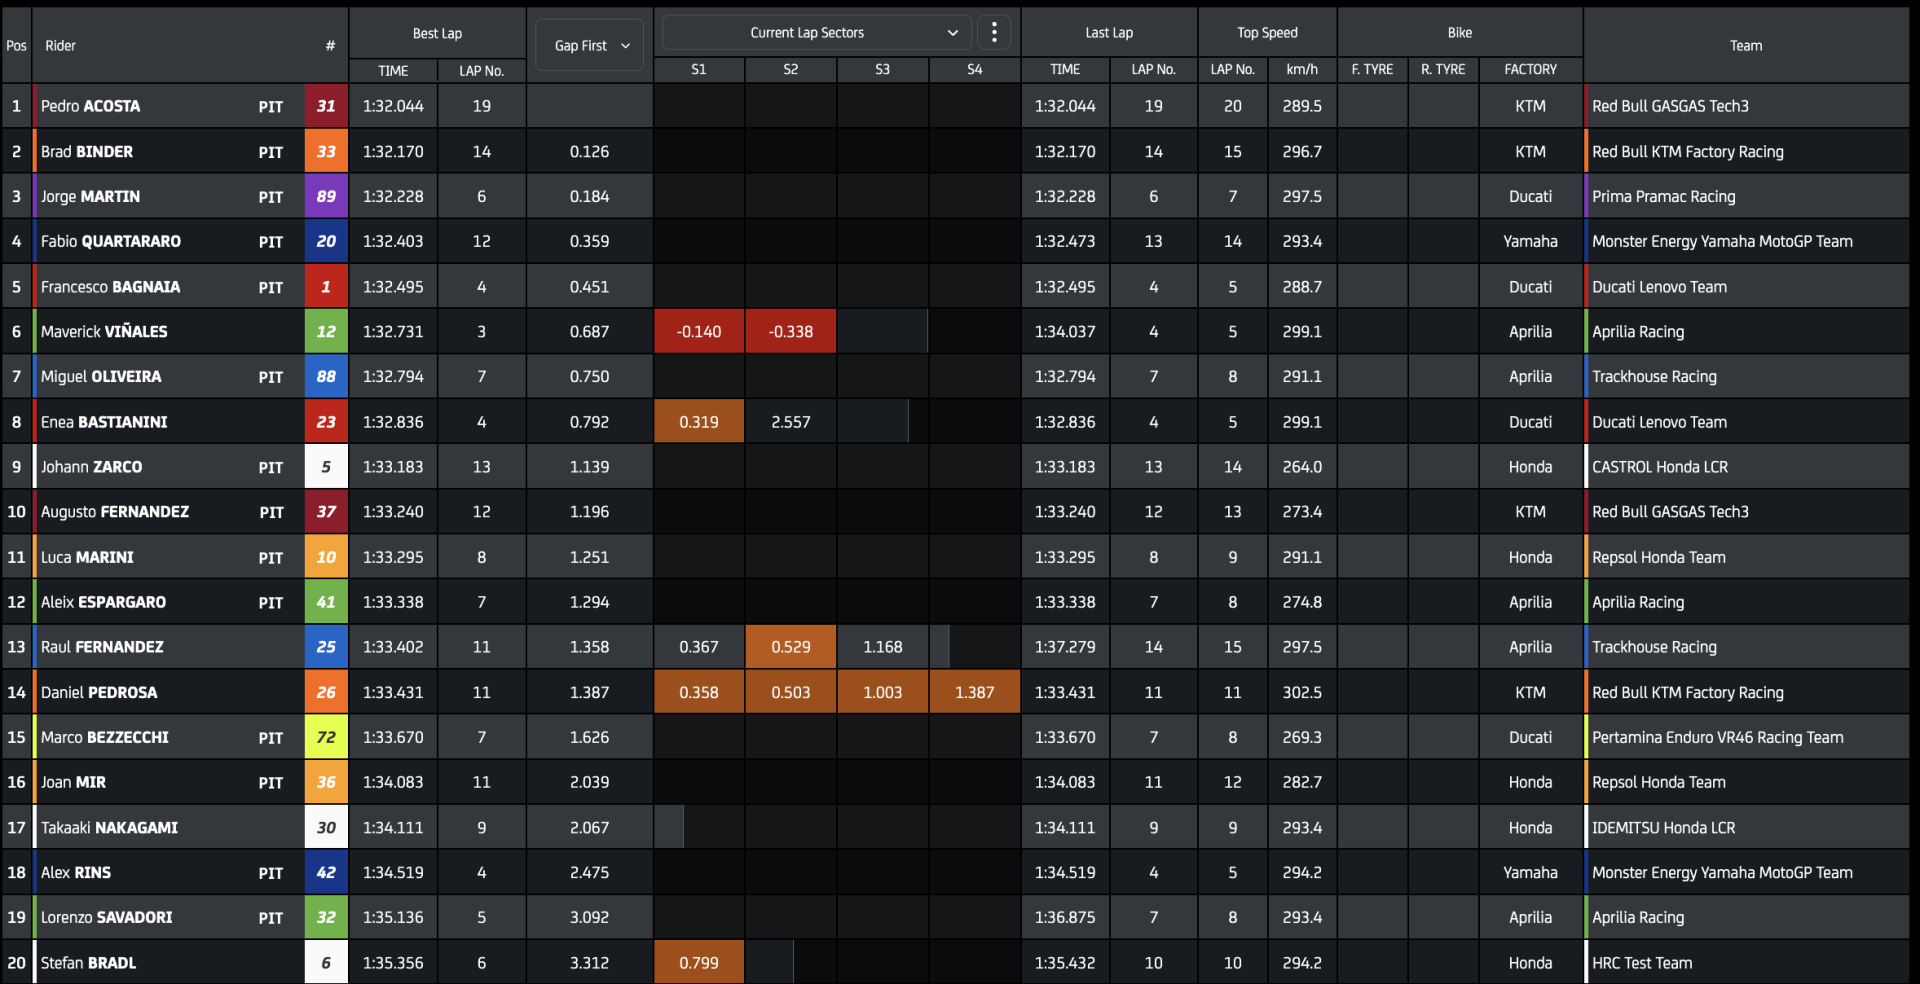The image size is (1920, 984).
Task: Sort by LAP No. under Best Lap
Action: tap(481, 71)
